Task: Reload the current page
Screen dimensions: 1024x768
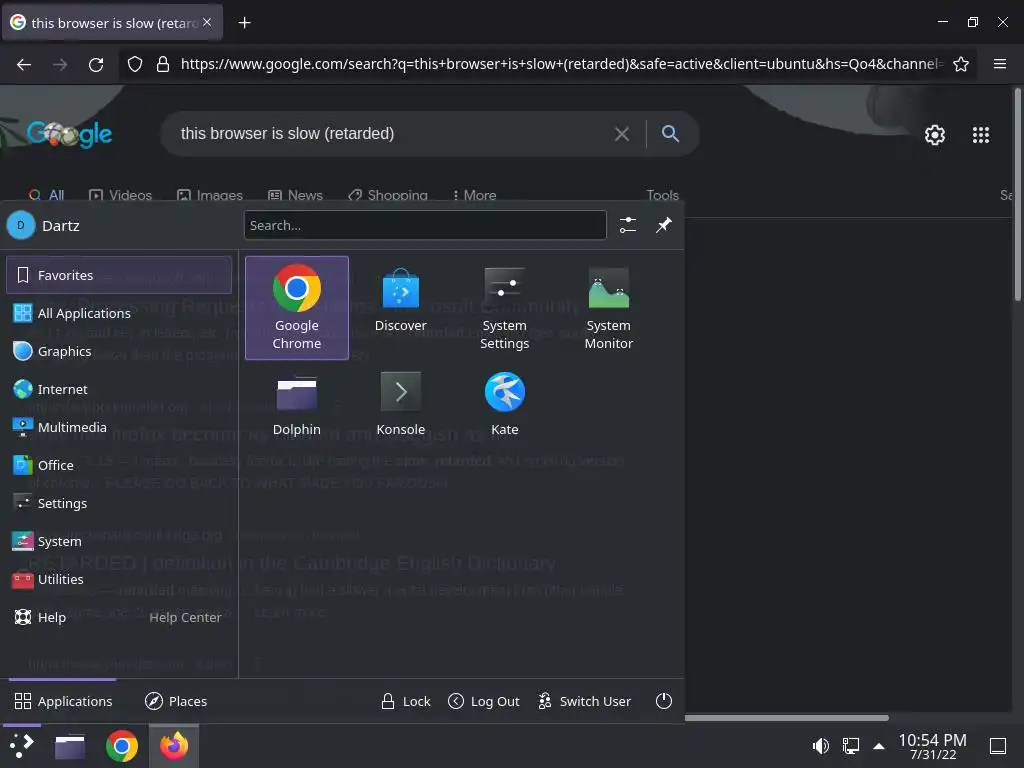Action: pos(96,64)
